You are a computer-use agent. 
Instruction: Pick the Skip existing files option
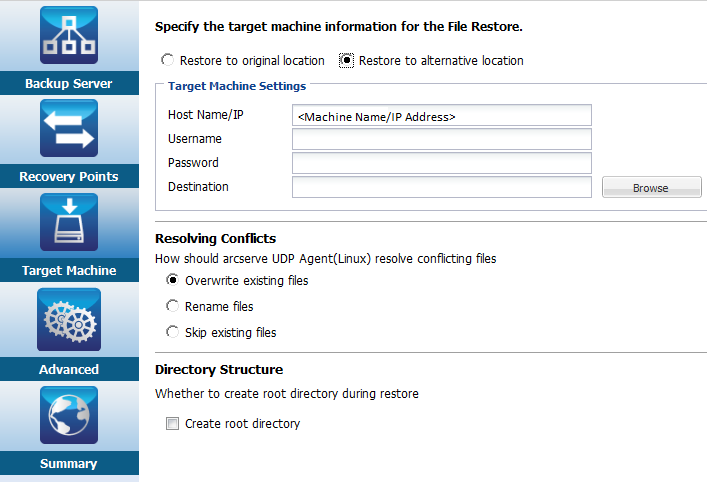pos(173,332)
